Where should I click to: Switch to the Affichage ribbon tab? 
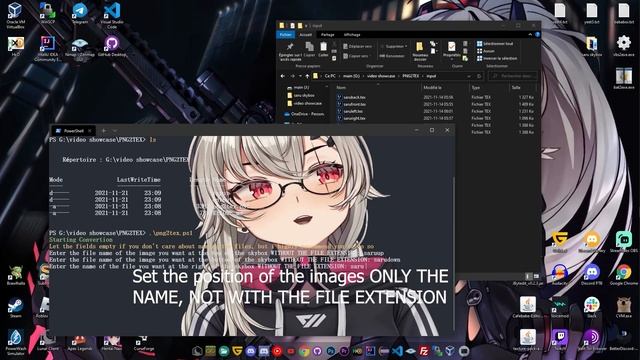click(352, 35)
